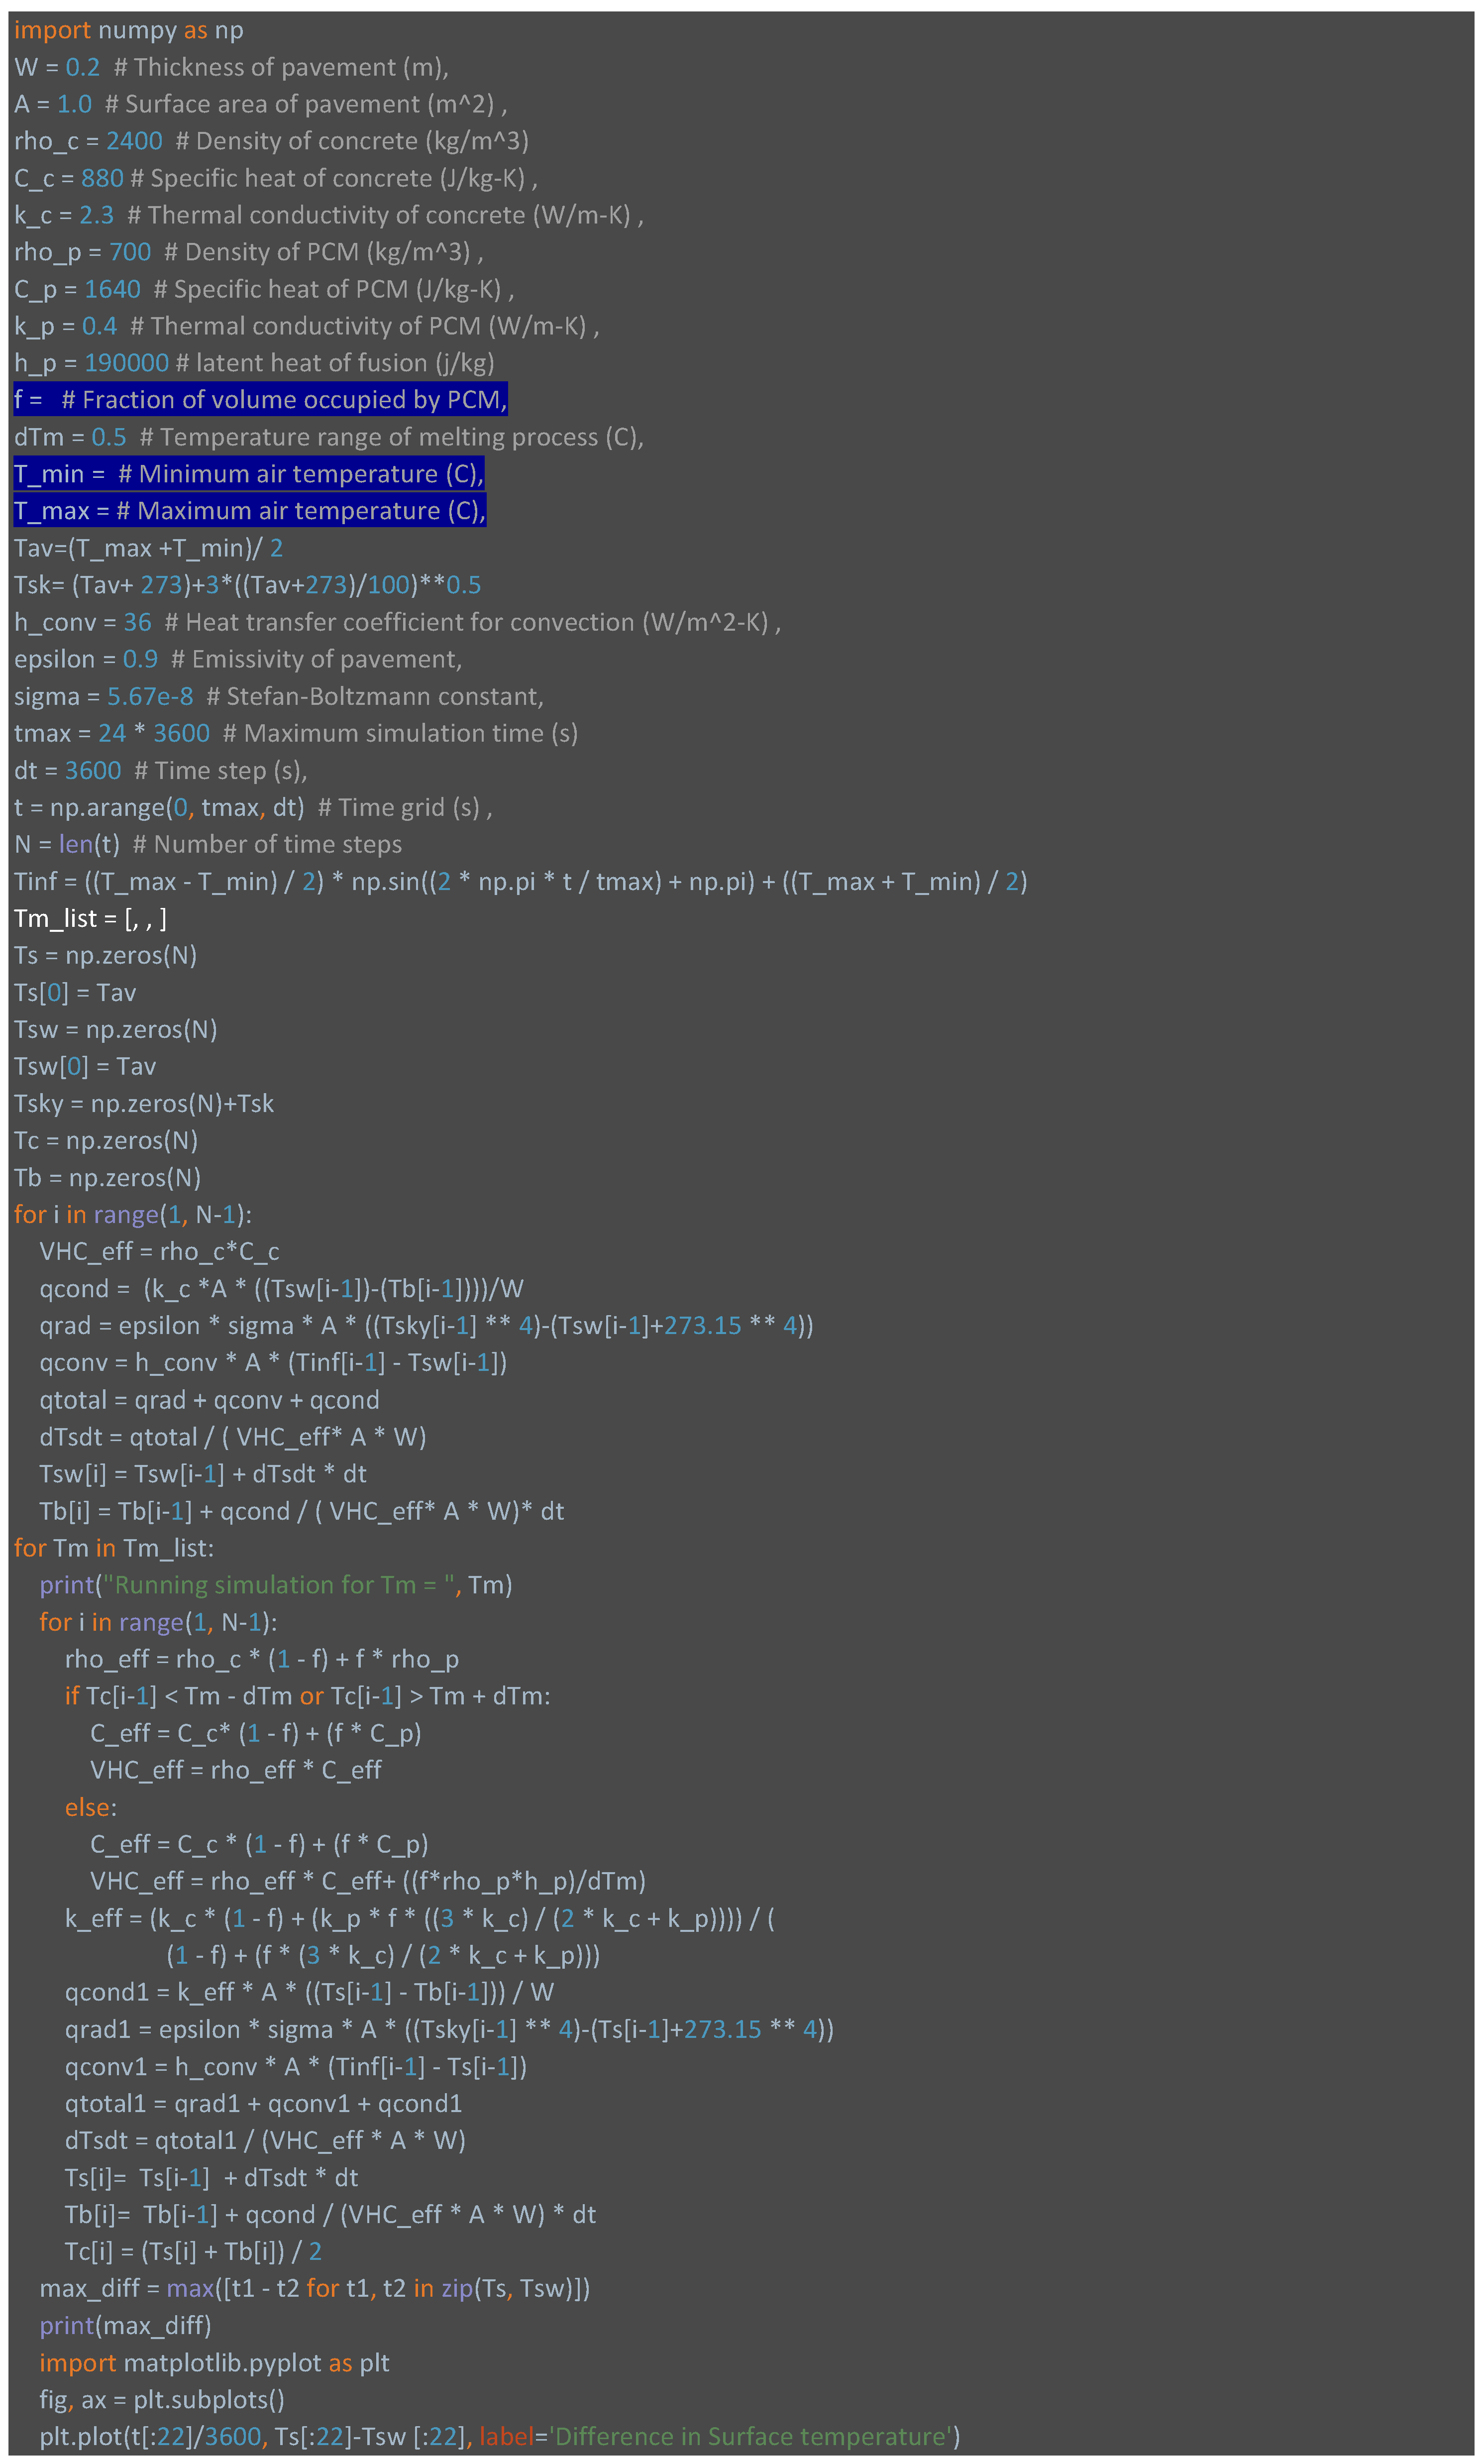Screen dimensions: 1484x2464
Task: Click the 'h_p = 190000' latent heat line
Action: (x=254, y=363)
